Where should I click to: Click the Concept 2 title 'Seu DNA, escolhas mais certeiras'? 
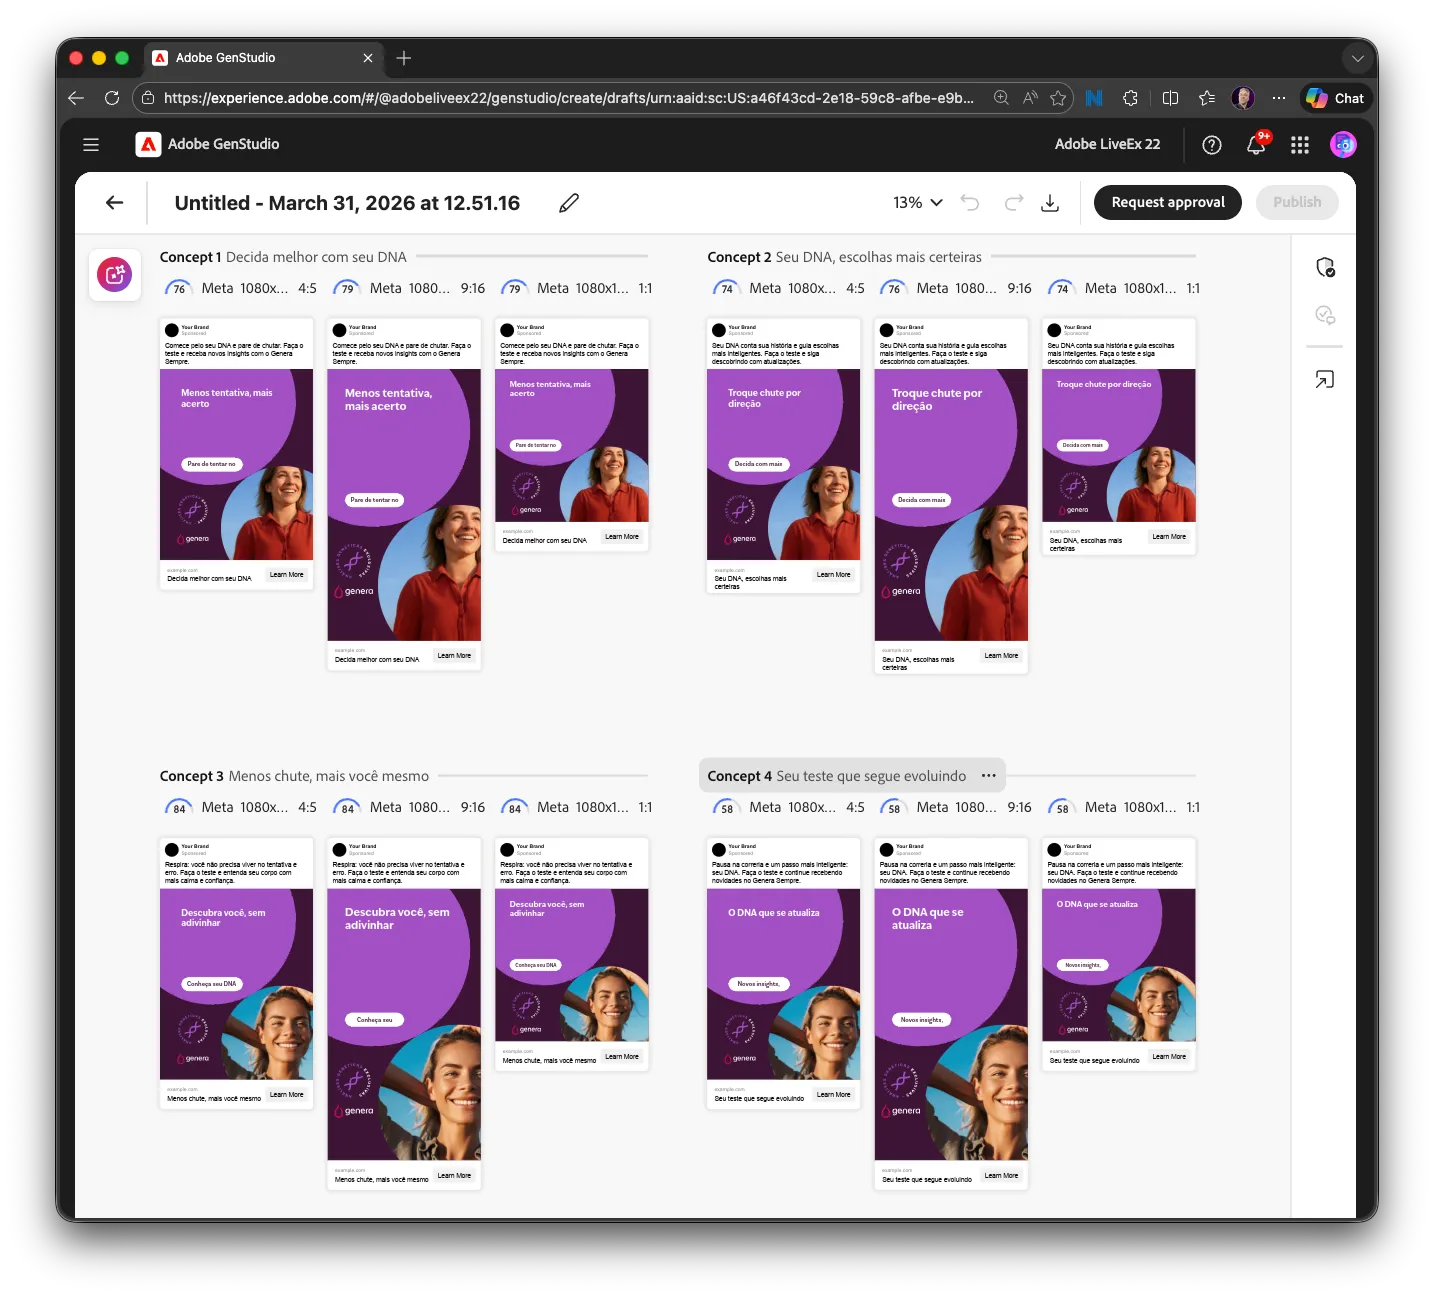[879, 257]
